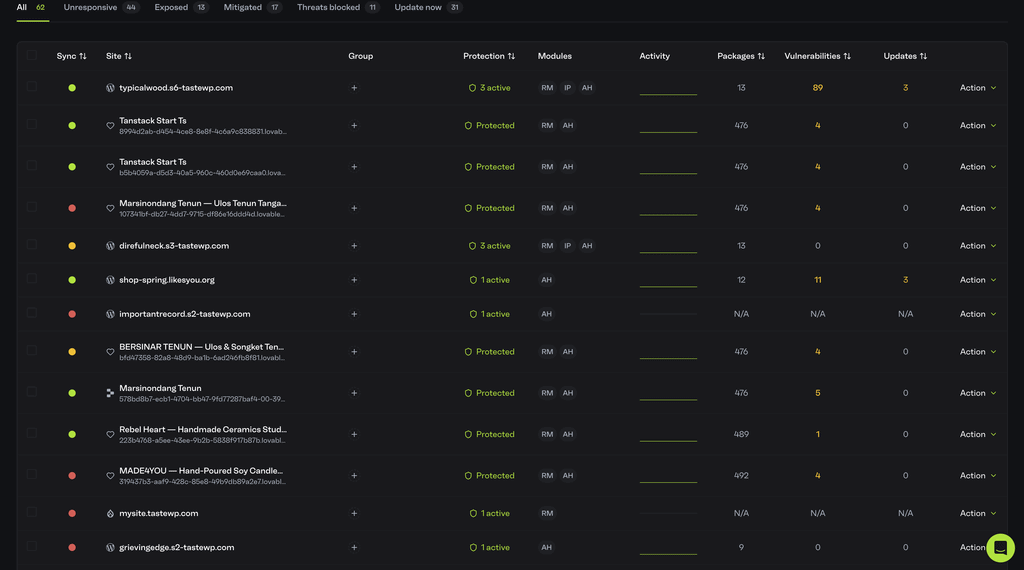Click the heart icon beside BERSINAR TENUN site
Screen dimensions: 1024x570
110,351
